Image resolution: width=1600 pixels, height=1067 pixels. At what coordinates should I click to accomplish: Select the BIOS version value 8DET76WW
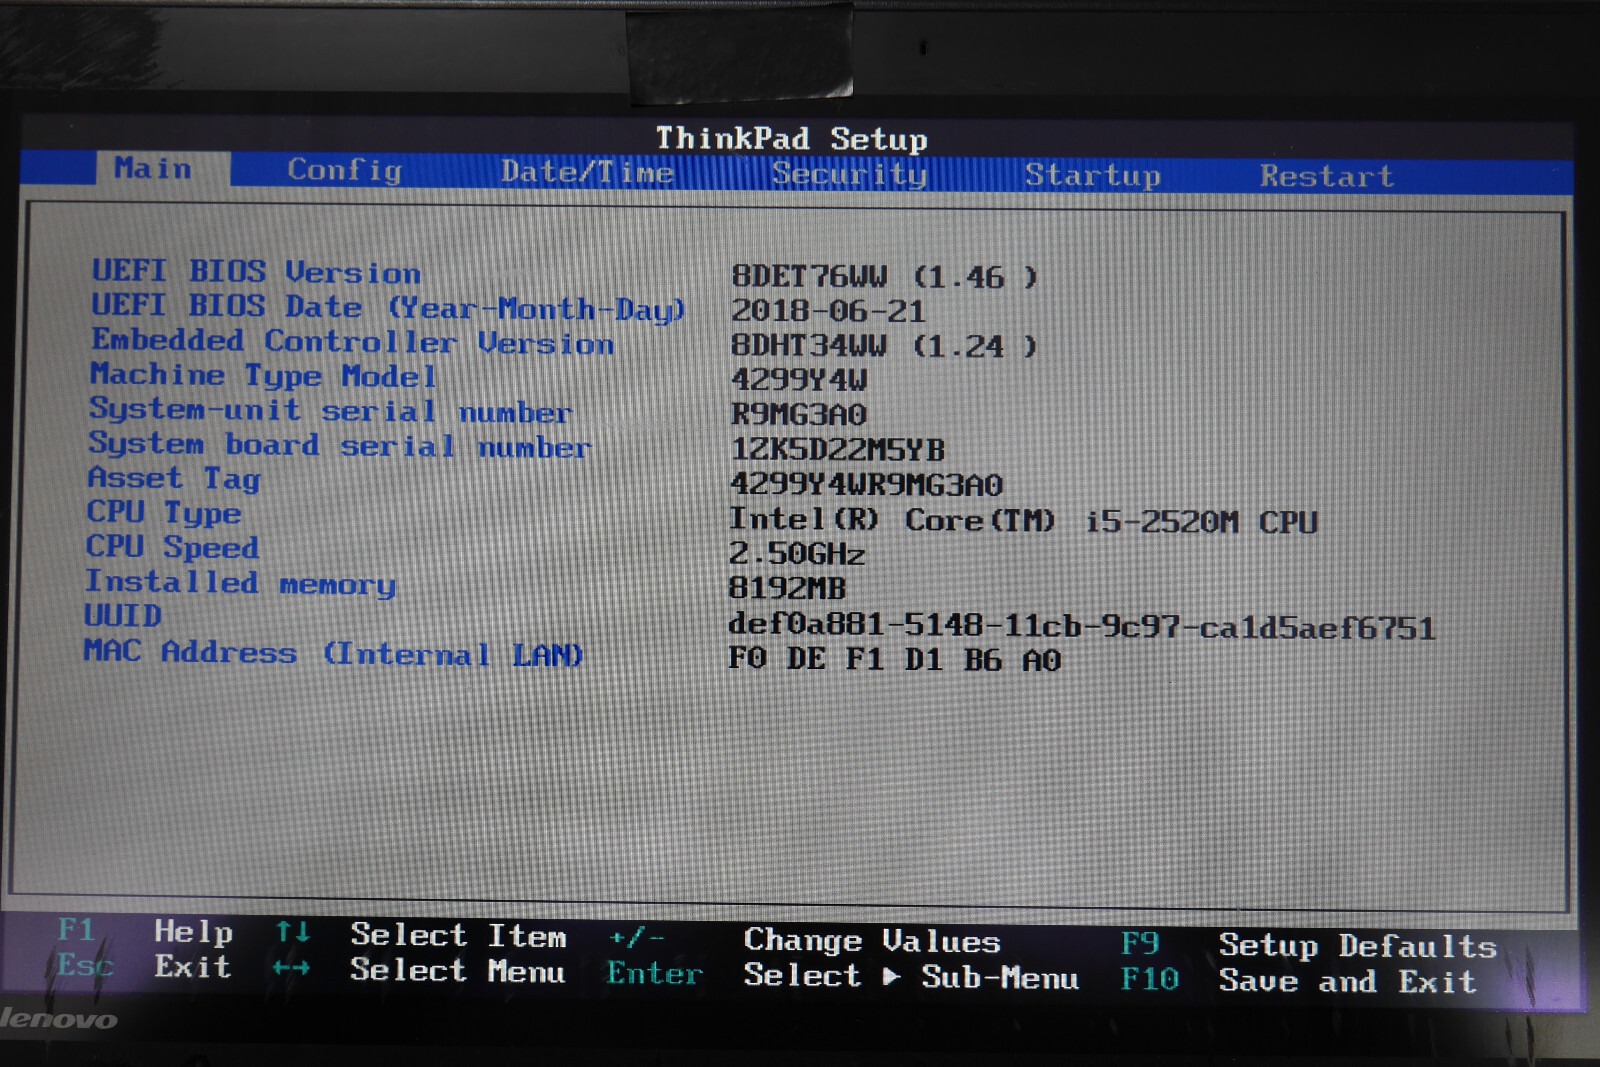(884, 276)
